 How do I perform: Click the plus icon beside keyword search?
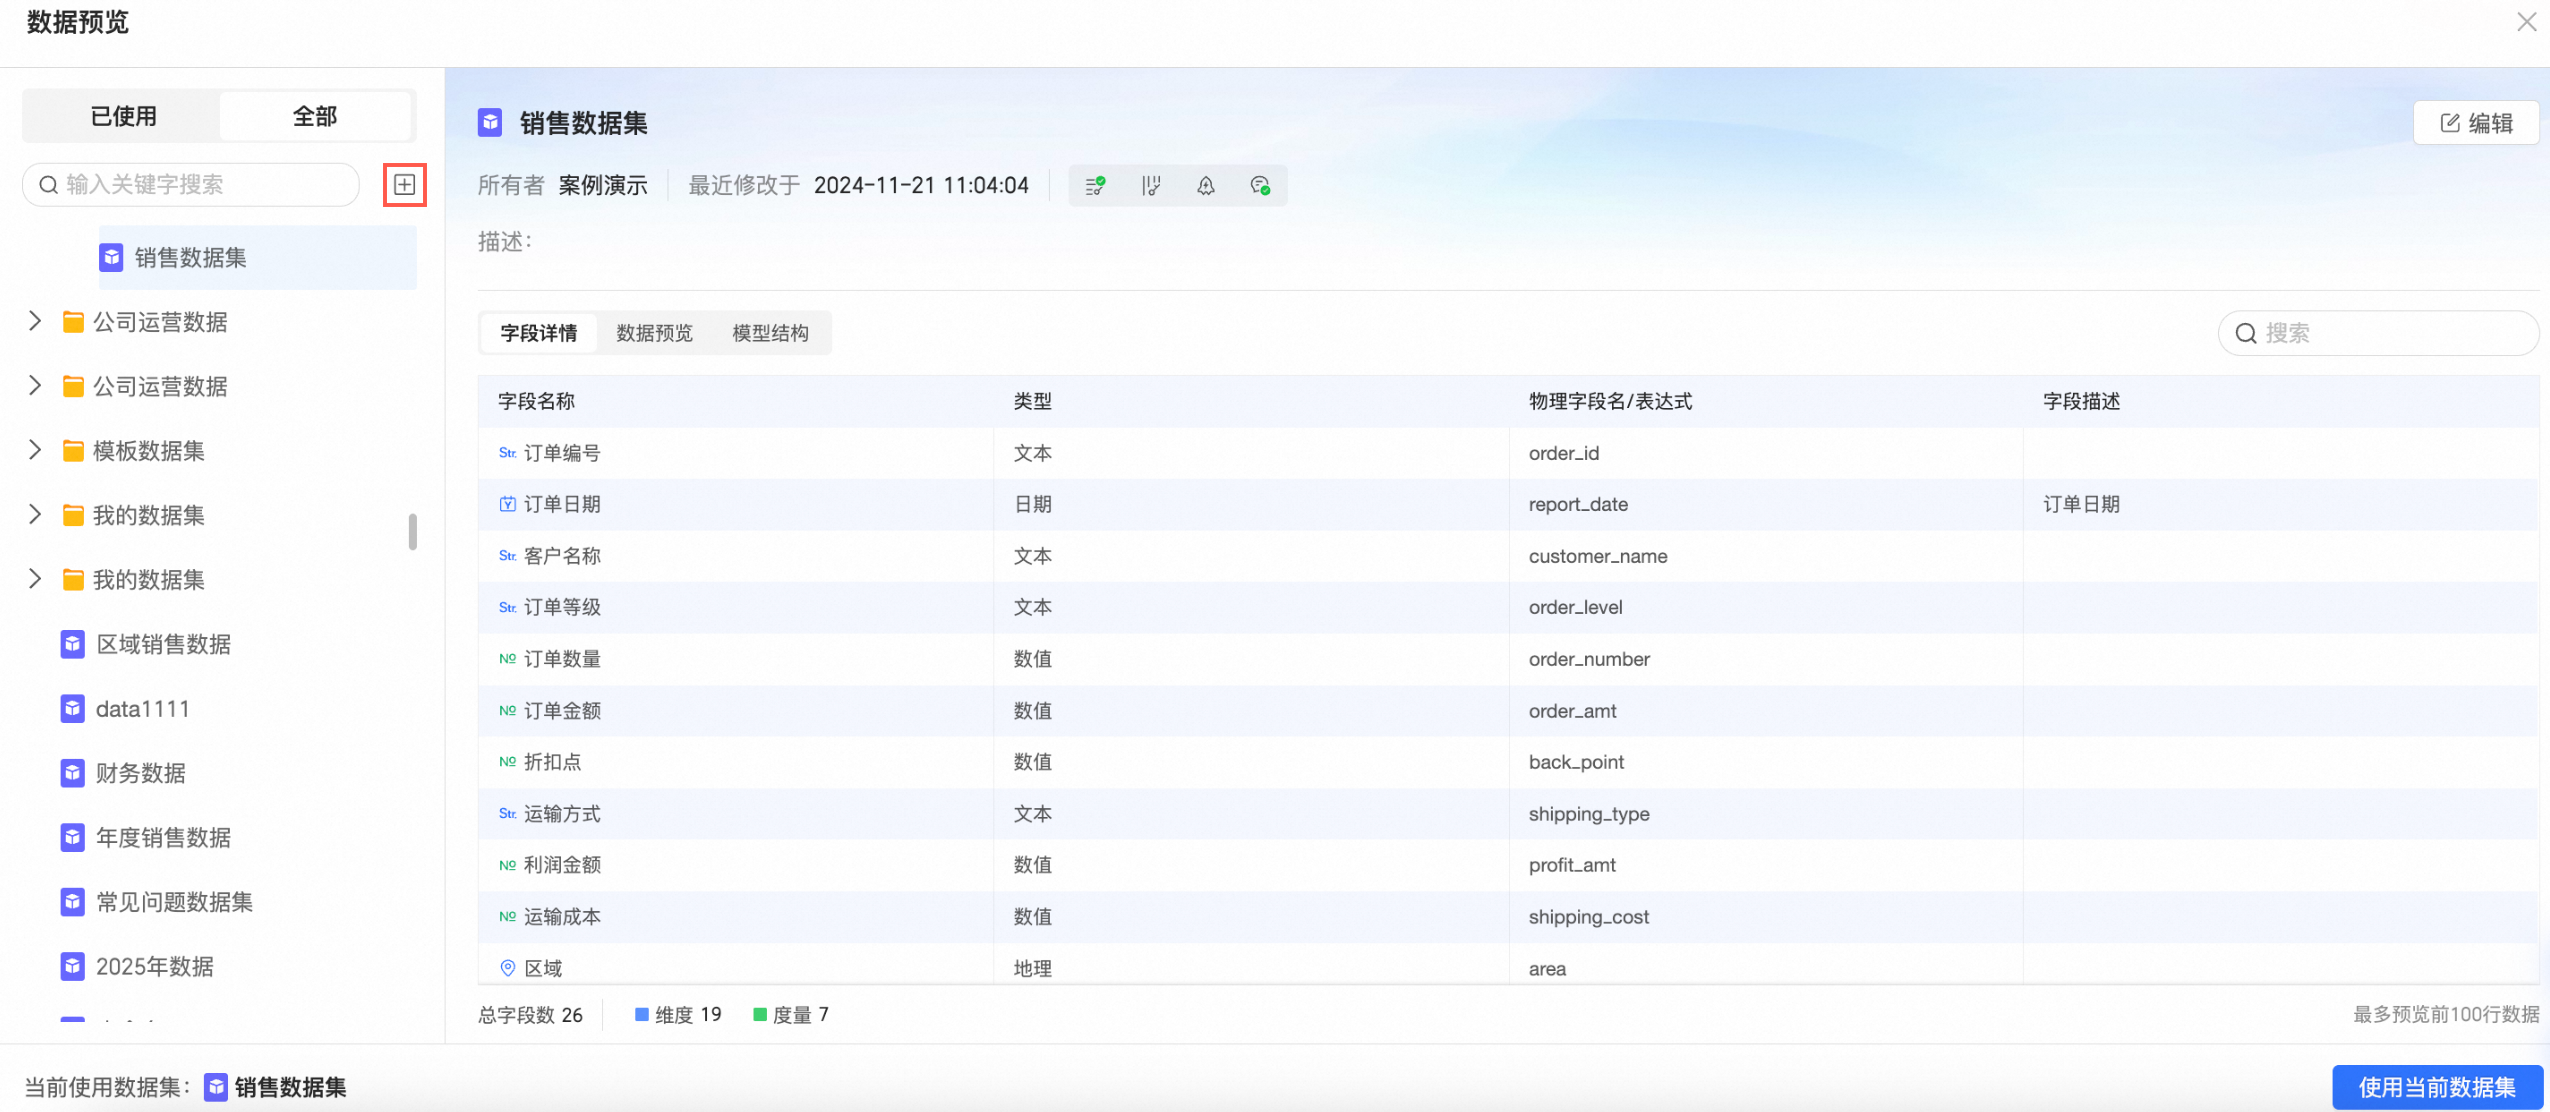click(405, 185)
